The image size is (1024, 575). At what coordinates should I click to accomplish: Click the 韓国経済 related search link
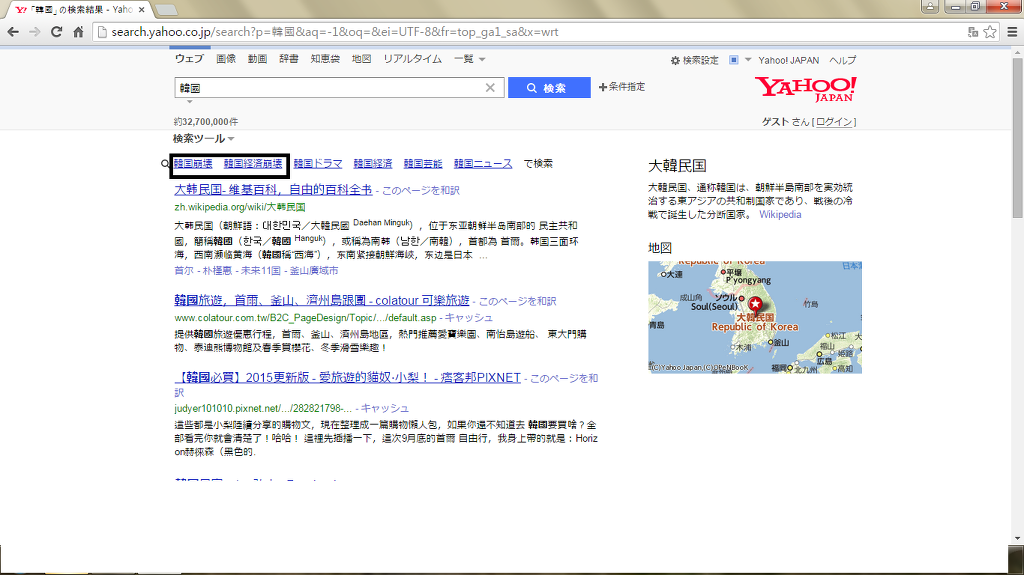[x=373, y=163]
